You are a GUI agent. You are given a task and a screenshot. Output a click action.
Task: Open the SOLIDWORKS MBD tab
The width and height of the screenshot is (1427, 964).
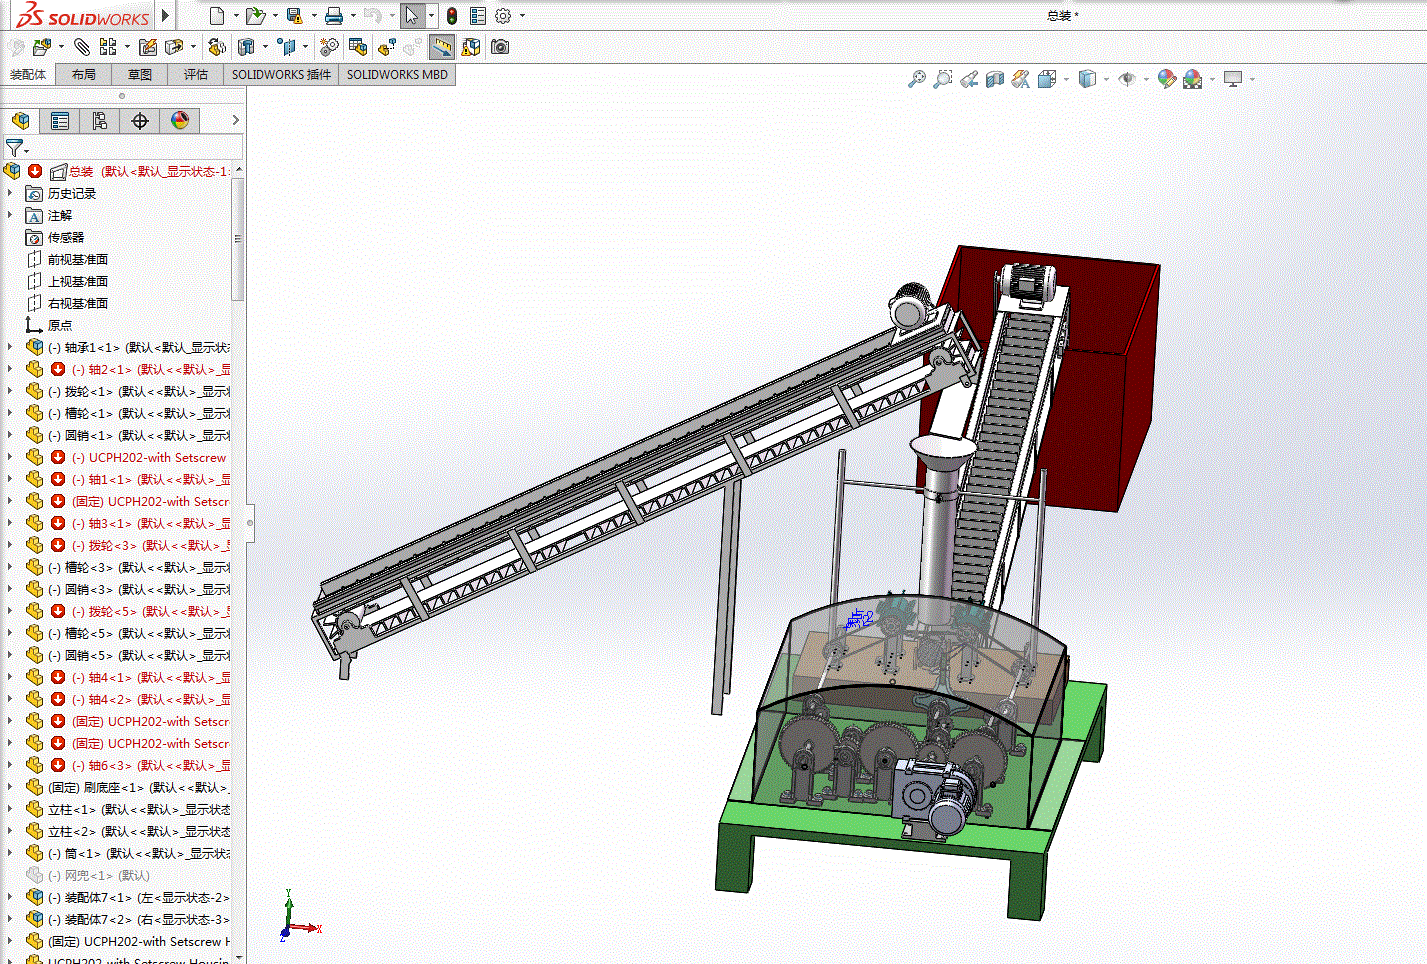tap(397, 75)
